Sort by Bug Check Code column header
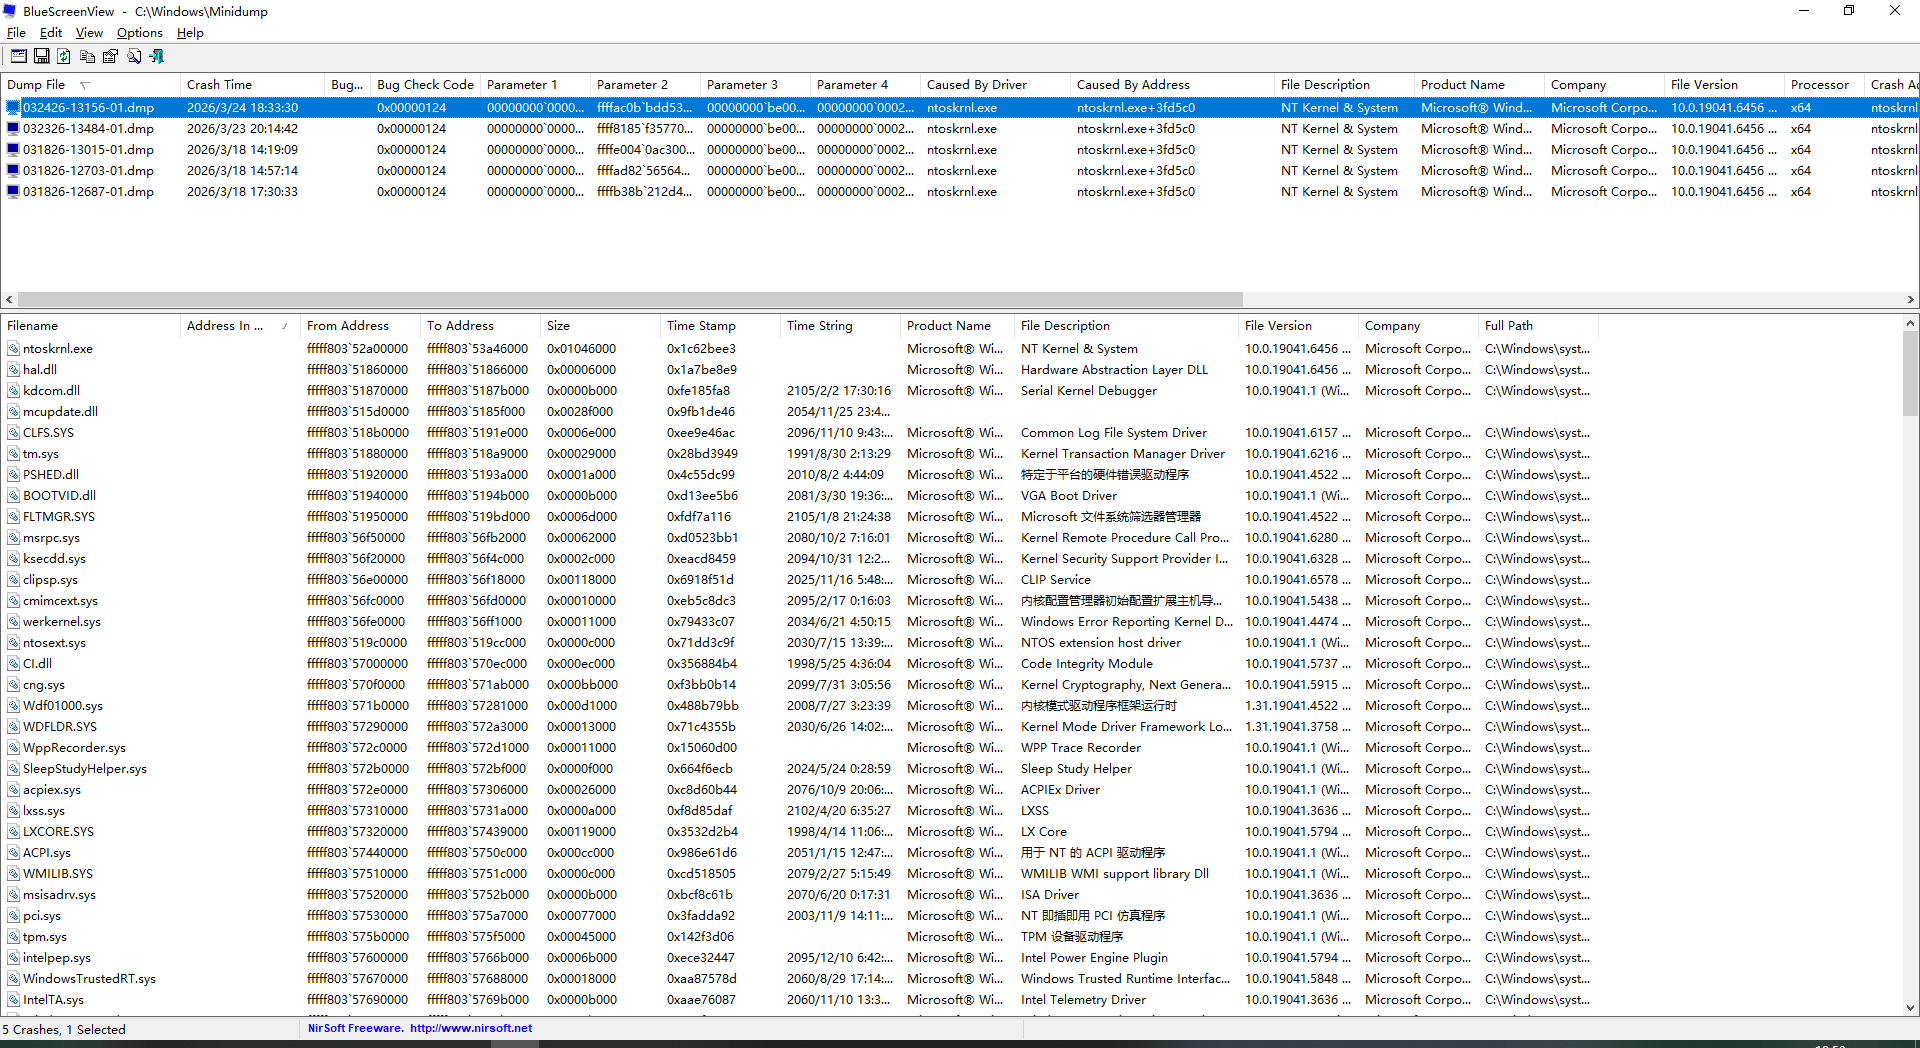1920x1048 pixels. 425,85
